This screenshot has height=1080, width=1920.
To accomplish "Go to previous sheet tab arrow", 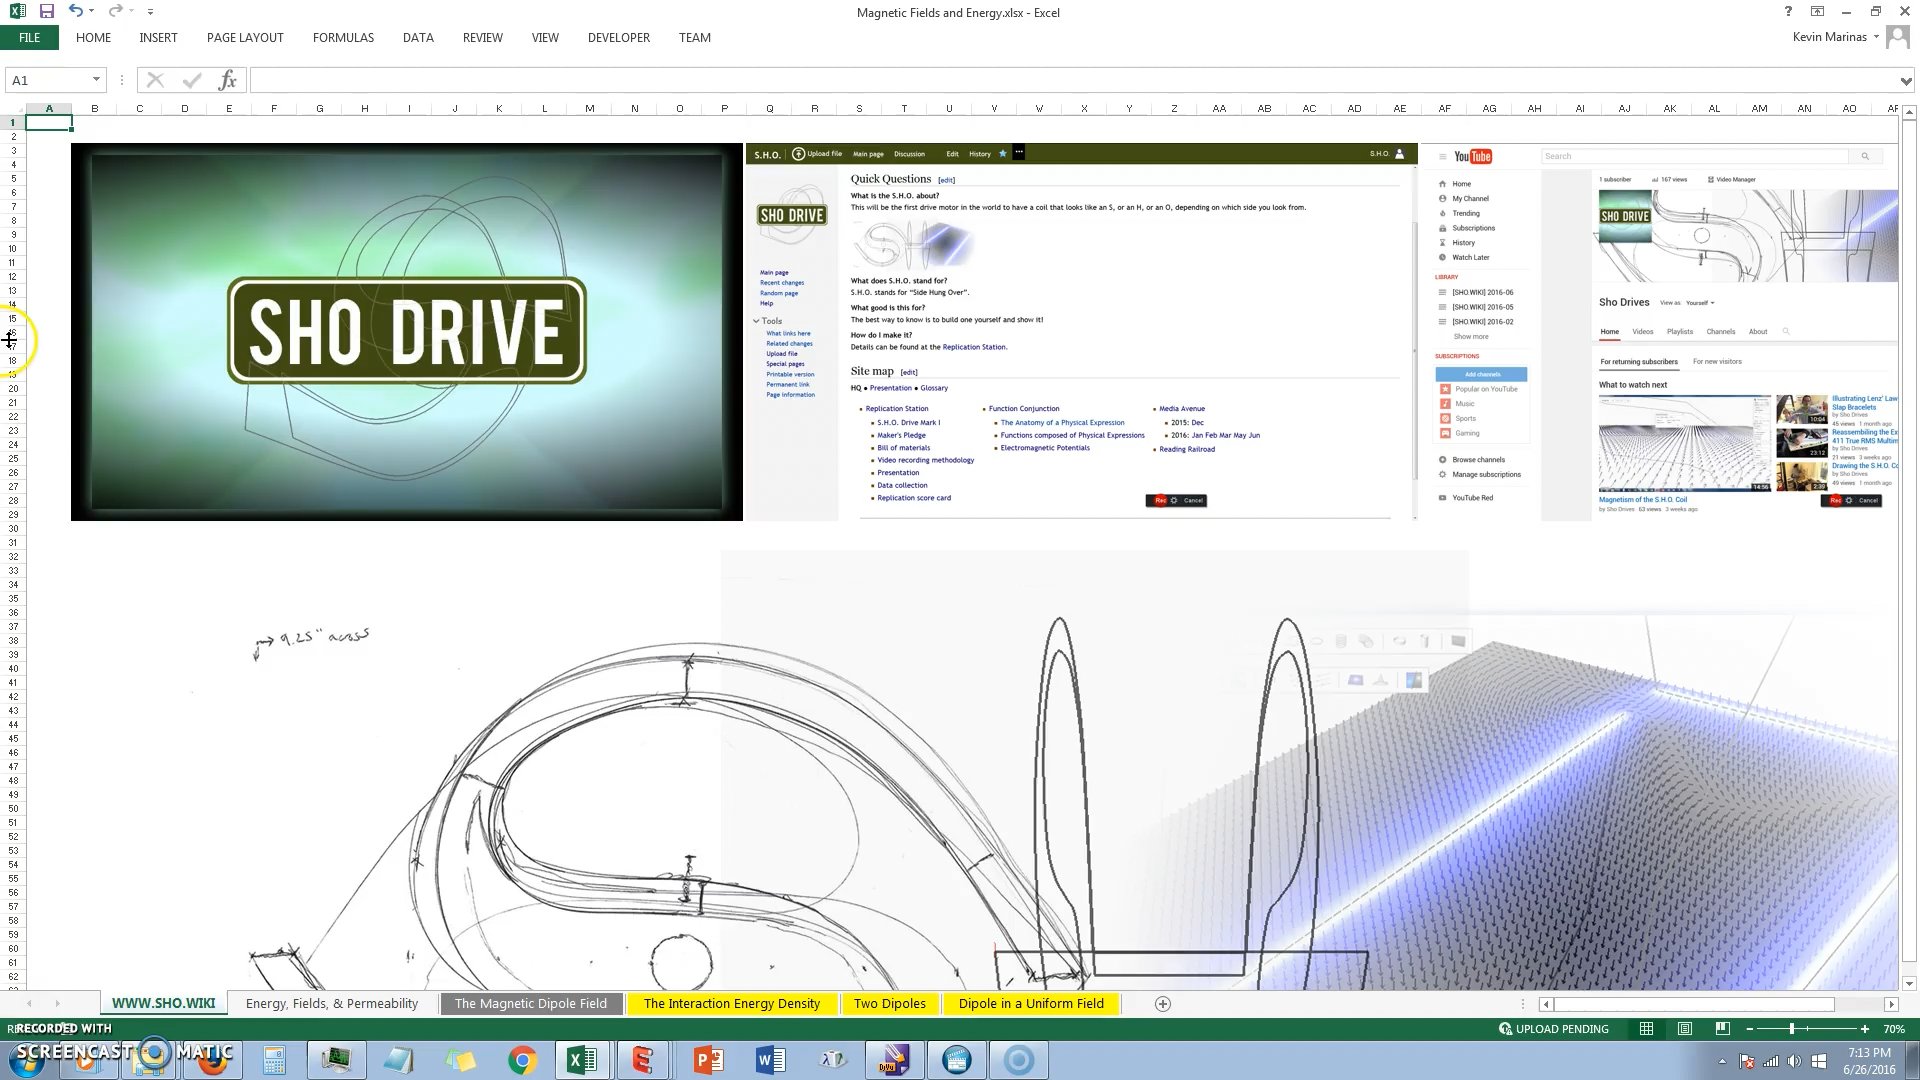I will coord(29,1003).
